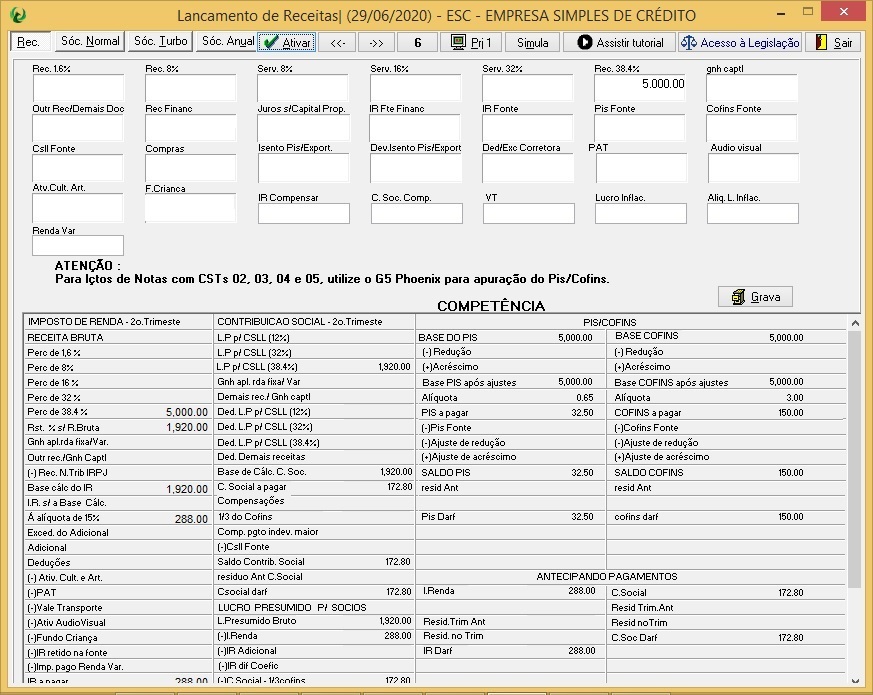
Task: Click the green app logo in title bar
Action: tap(17, 14)
